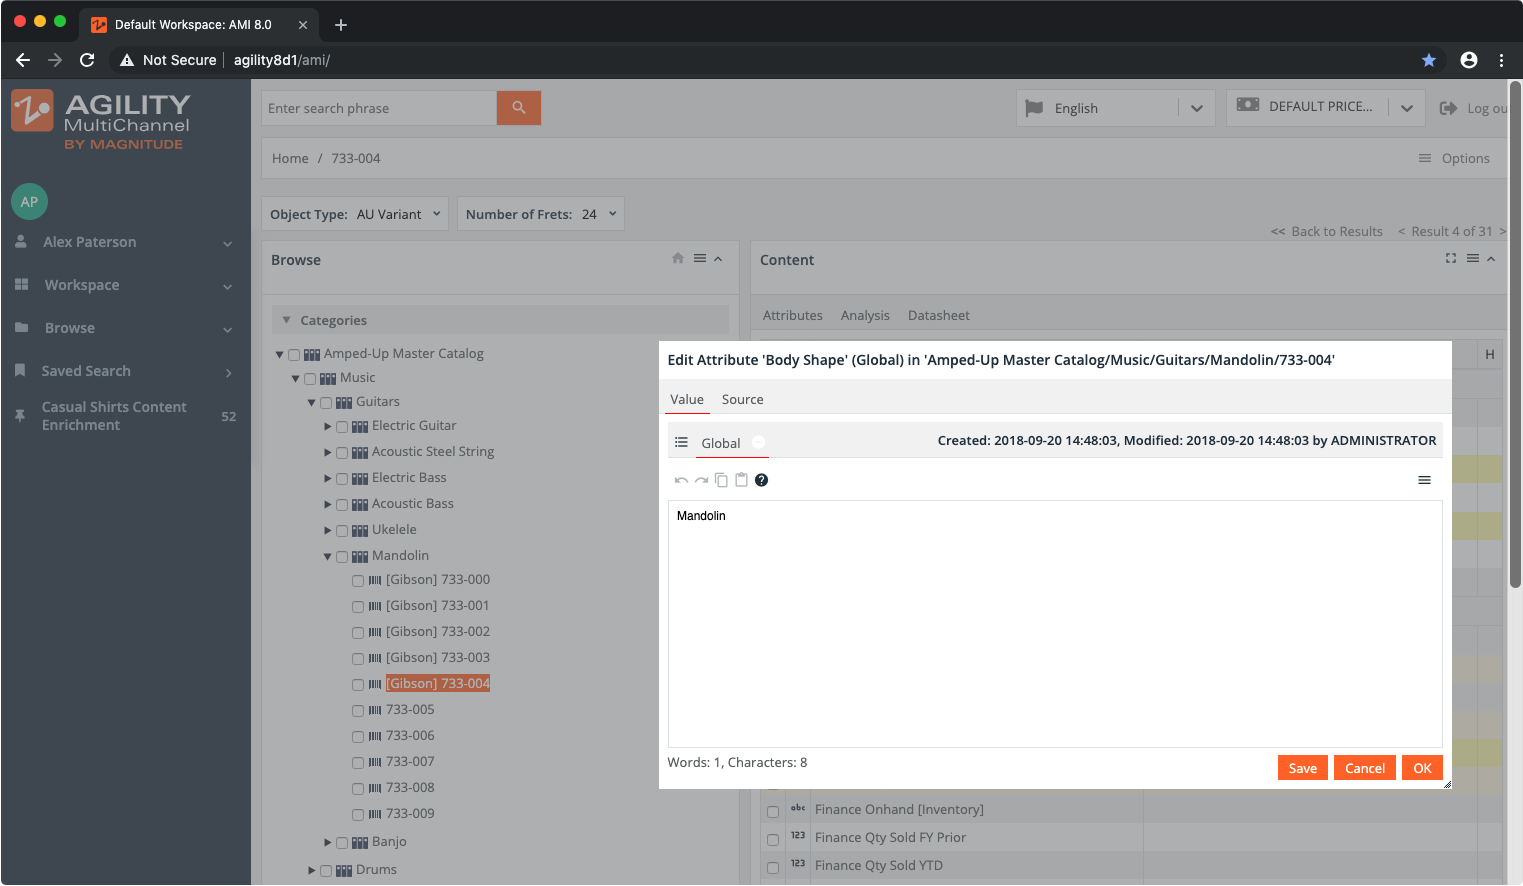This screenshot has width=1523, height=886.
Task: Select the Value tab in dialog
Action: 687,399
